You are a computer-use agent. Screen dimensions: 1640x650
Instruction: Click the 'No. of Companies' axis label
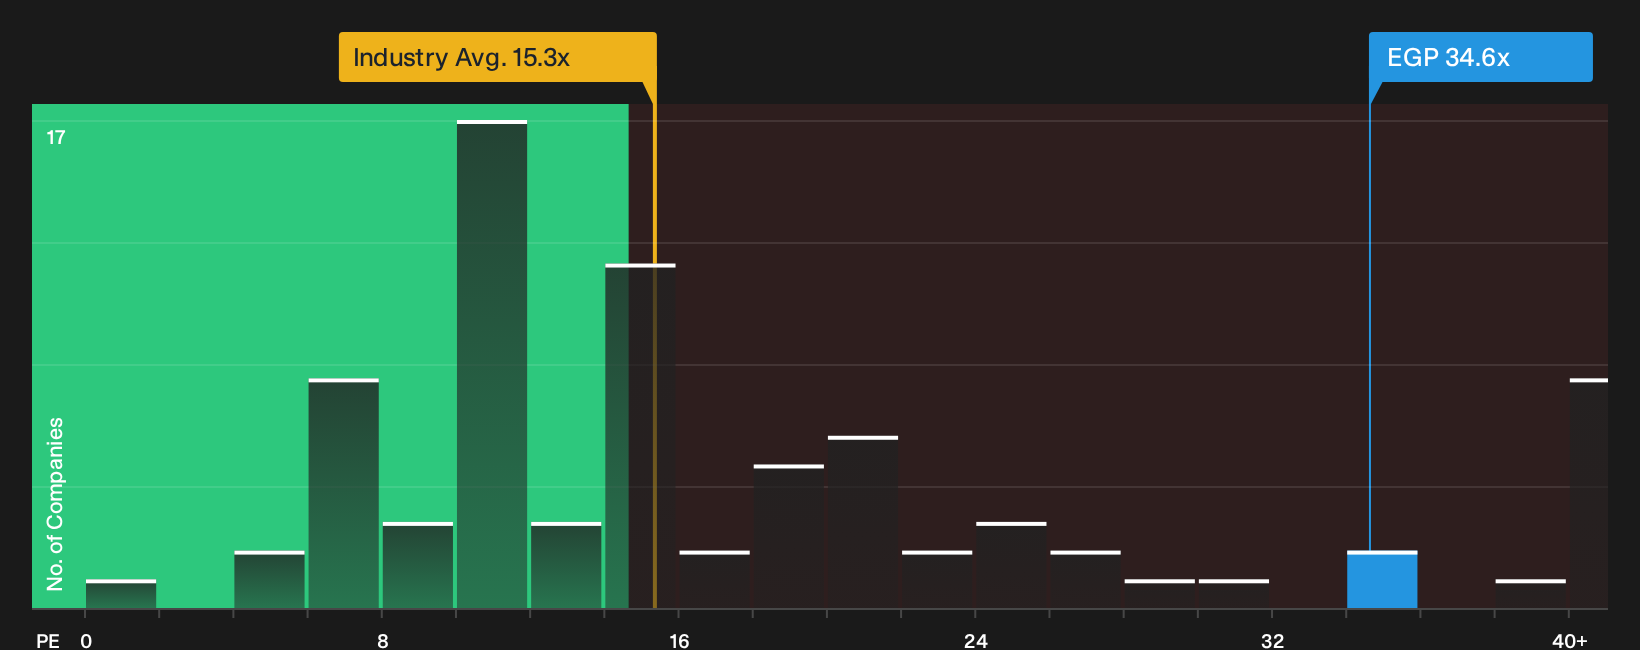pyautogui.click(x=55, y=504)
